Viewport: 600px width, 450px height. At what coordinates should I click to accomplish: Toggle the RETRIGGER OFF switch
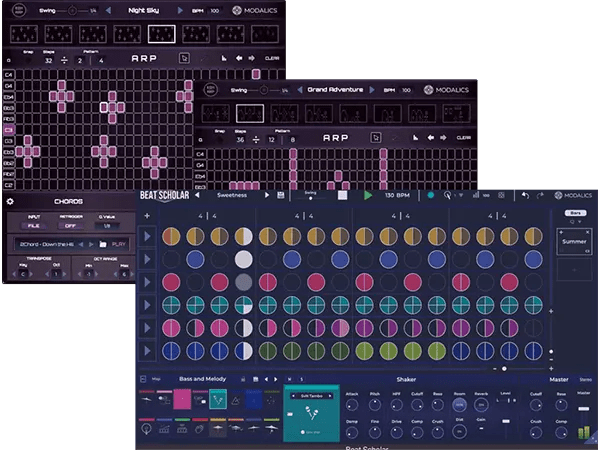70,226
